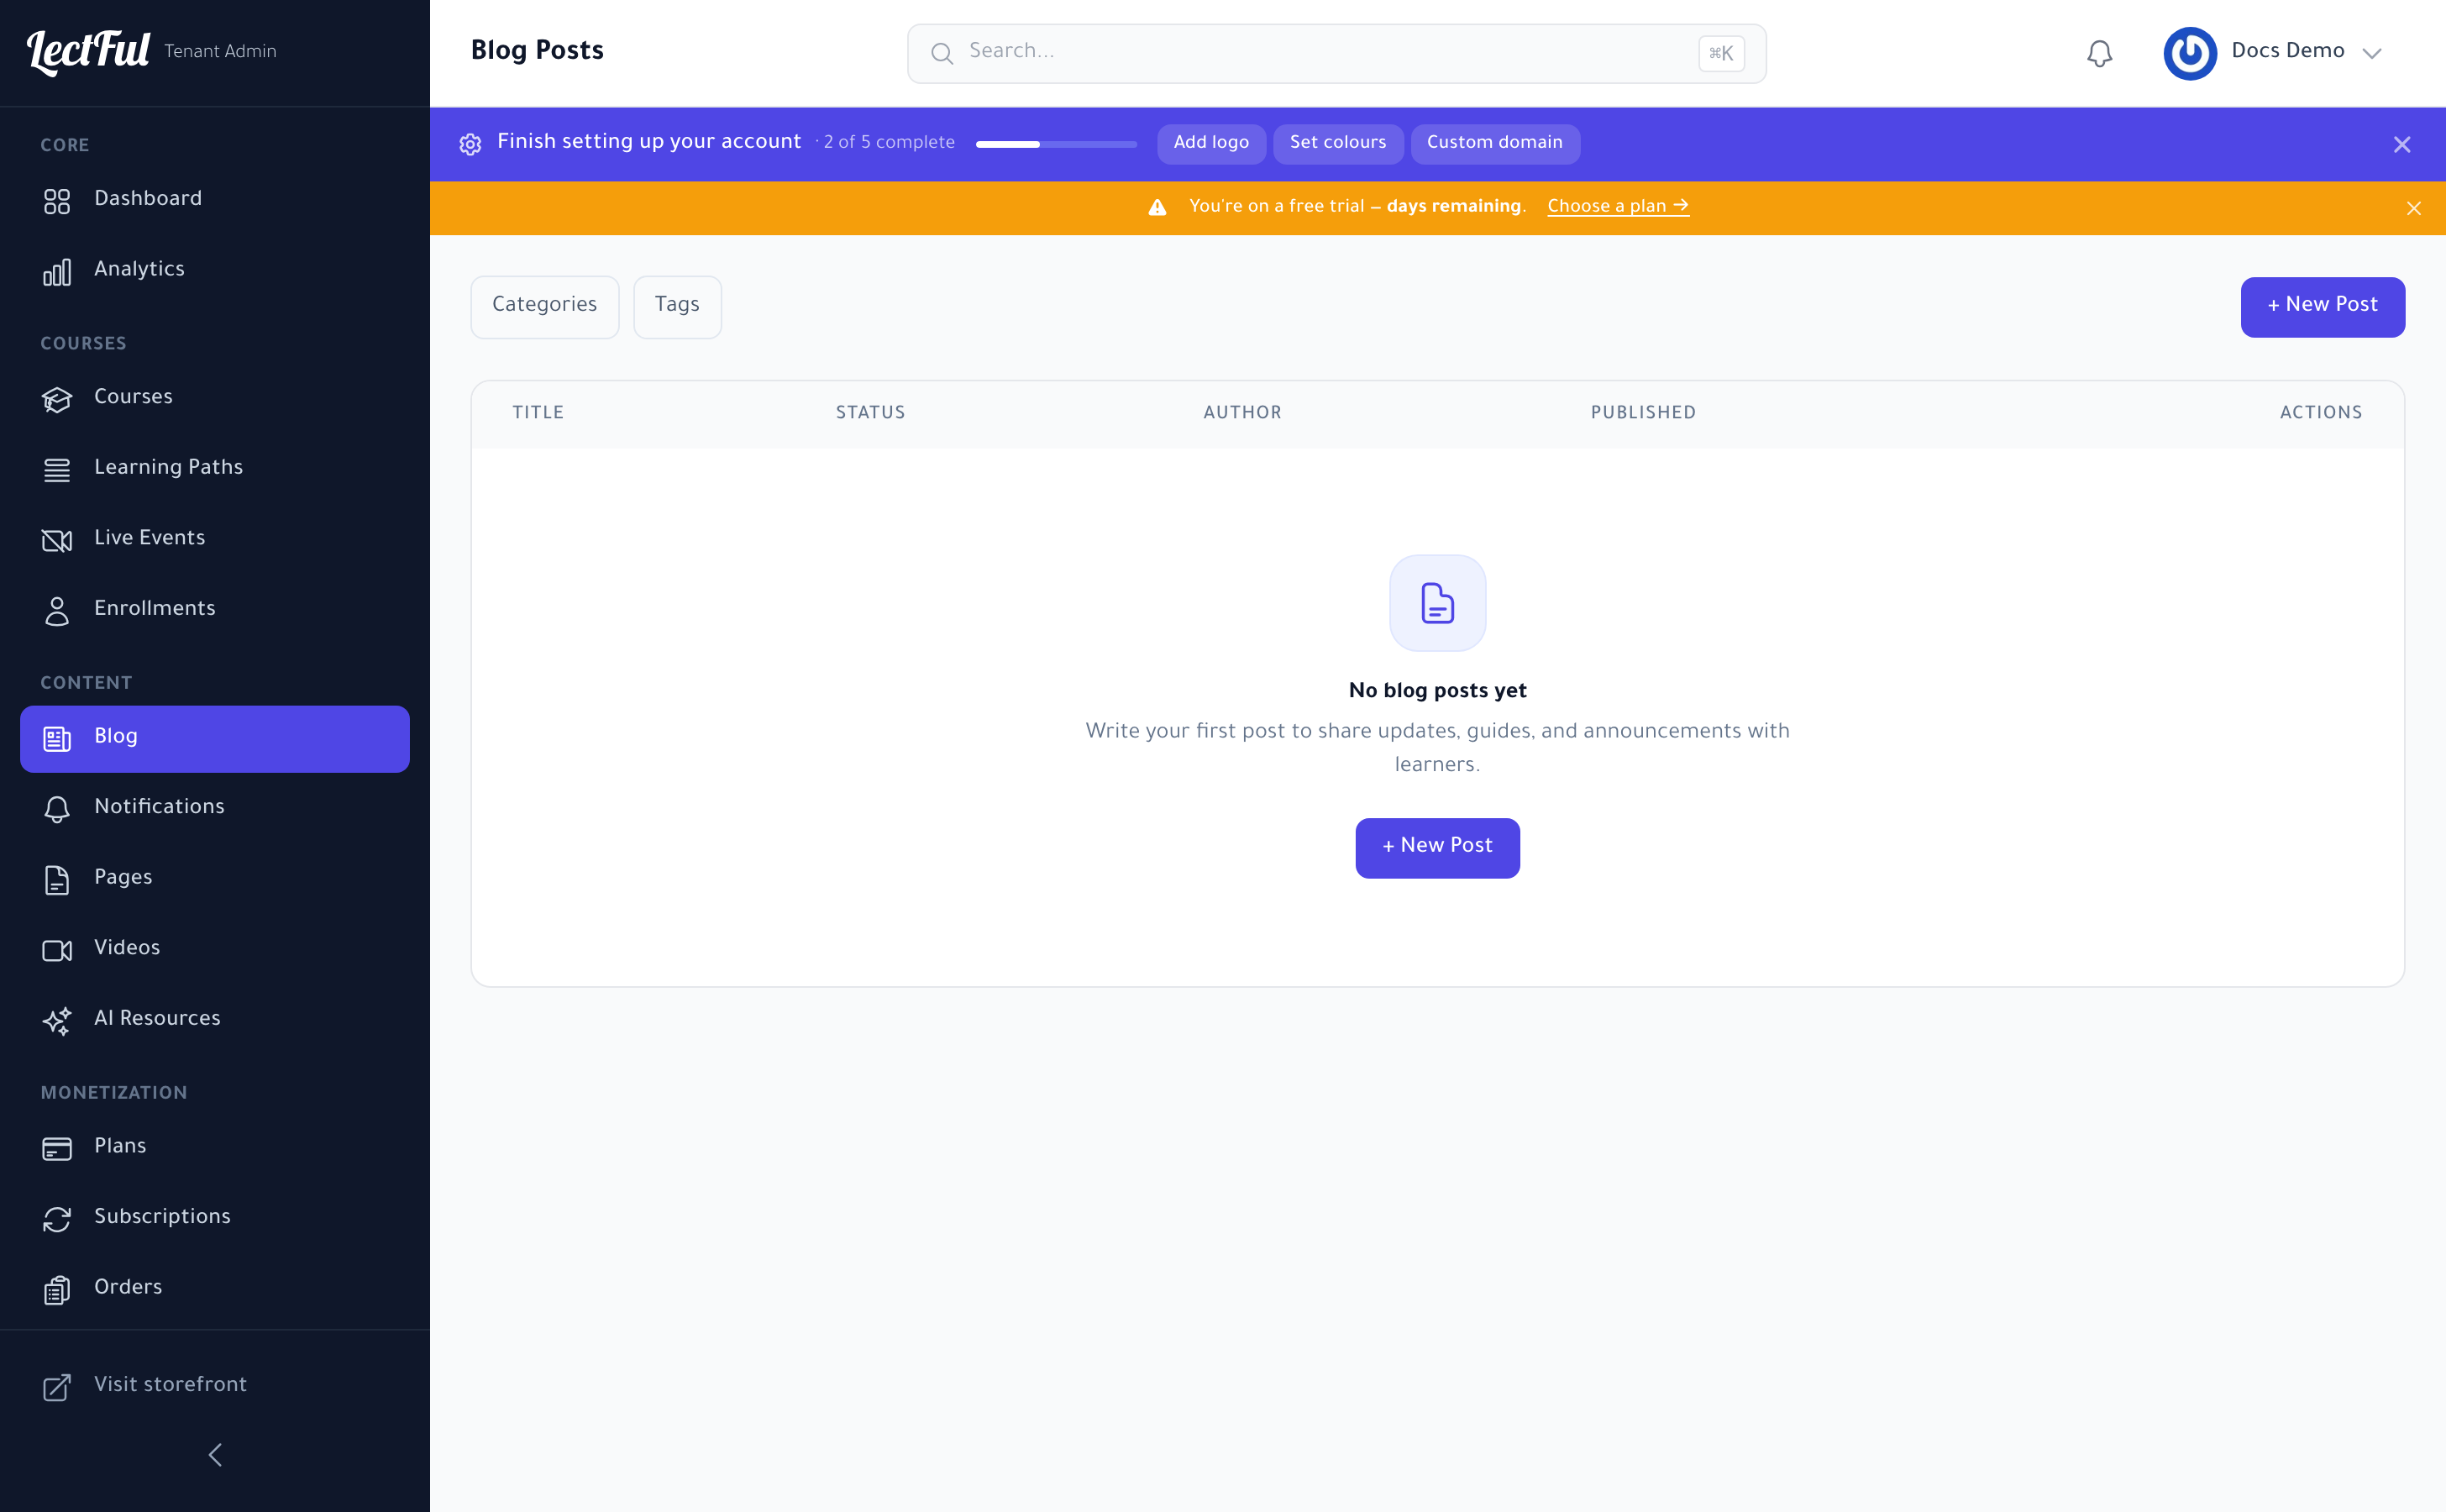Screen dimensions: 2446x1512
Task: Follow the Choose a plan link
Action: 1618,207
